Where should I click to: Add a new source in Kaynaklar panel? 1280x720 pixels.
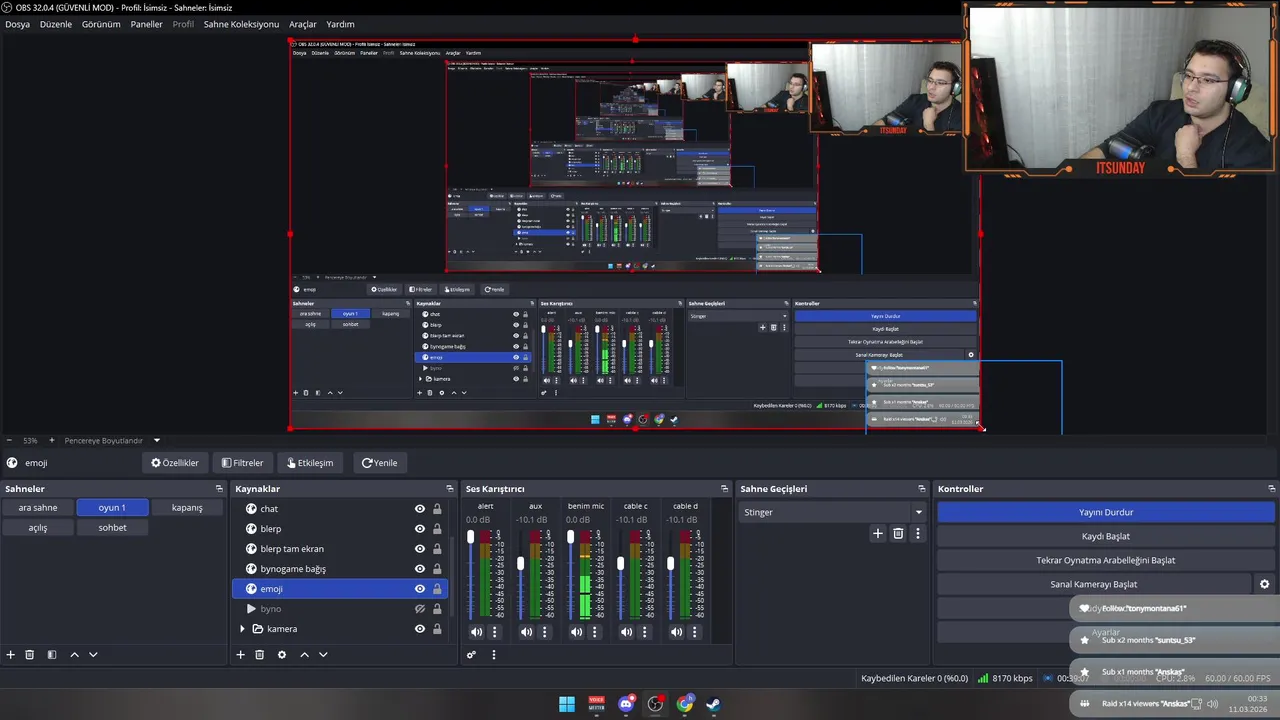(240, 655)
